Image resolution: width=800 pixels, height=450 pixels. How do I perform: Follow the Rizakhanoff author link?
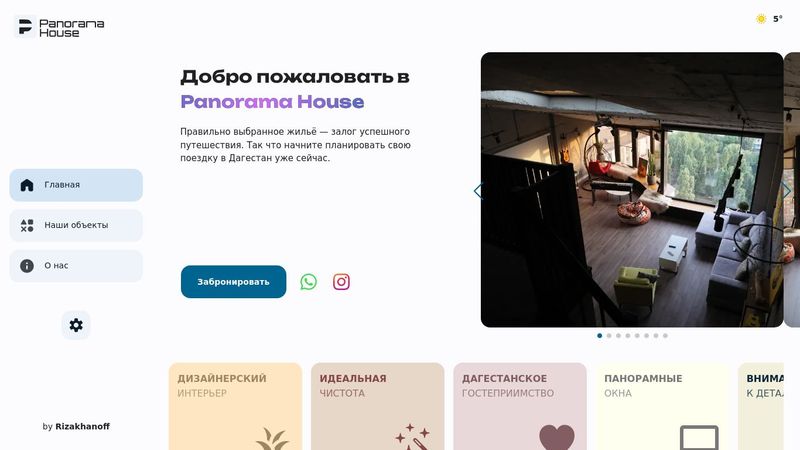[x=82, y=427]
